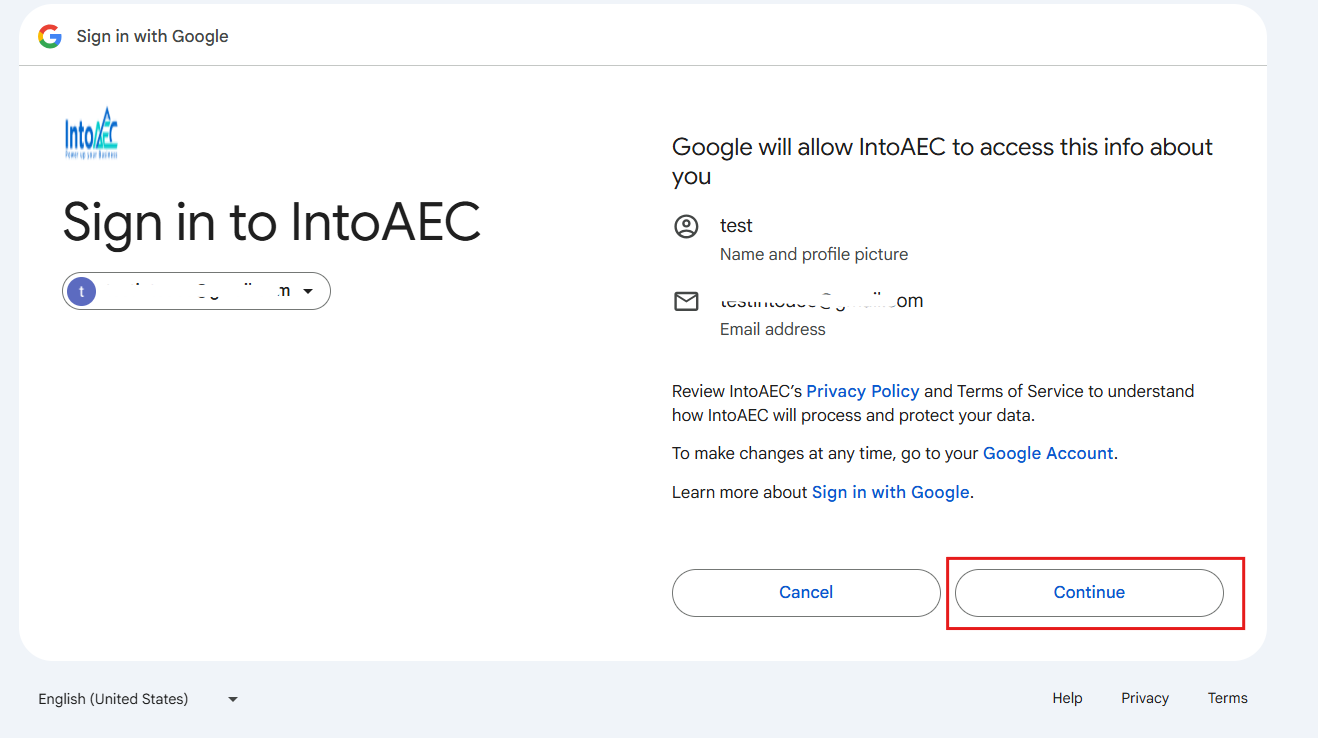Screen dimensions: 1318x738
Task: Click the 'Sign in with Google' header text
Action: pos(152,36)
